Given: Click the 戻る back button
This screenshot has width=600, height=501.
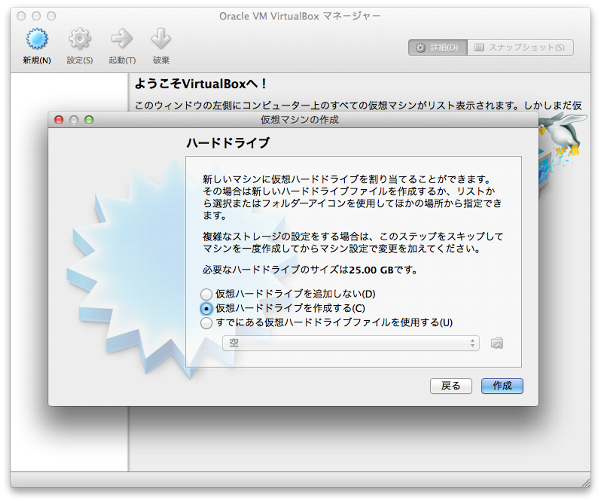Looking at the screenshot, I should (451, 386).
